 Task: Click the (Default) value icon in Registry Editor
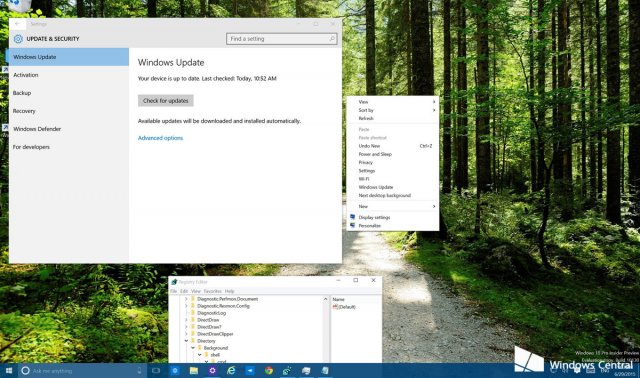click(335, 307)
